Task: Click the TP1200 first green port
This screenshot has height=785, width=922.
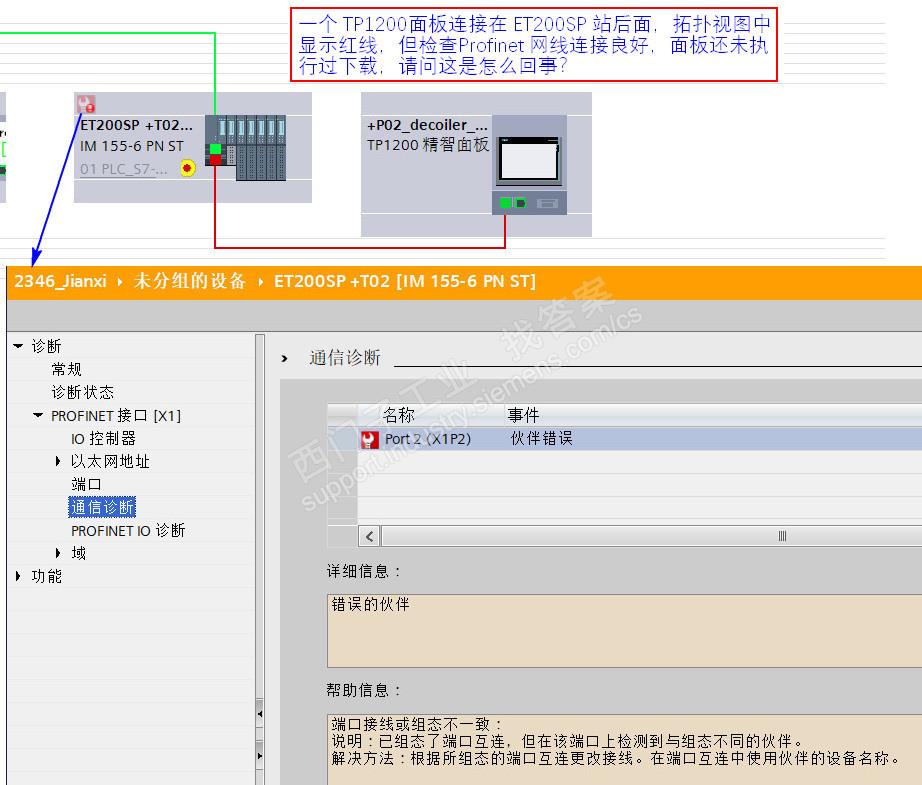Action: [x=505, y=203]
